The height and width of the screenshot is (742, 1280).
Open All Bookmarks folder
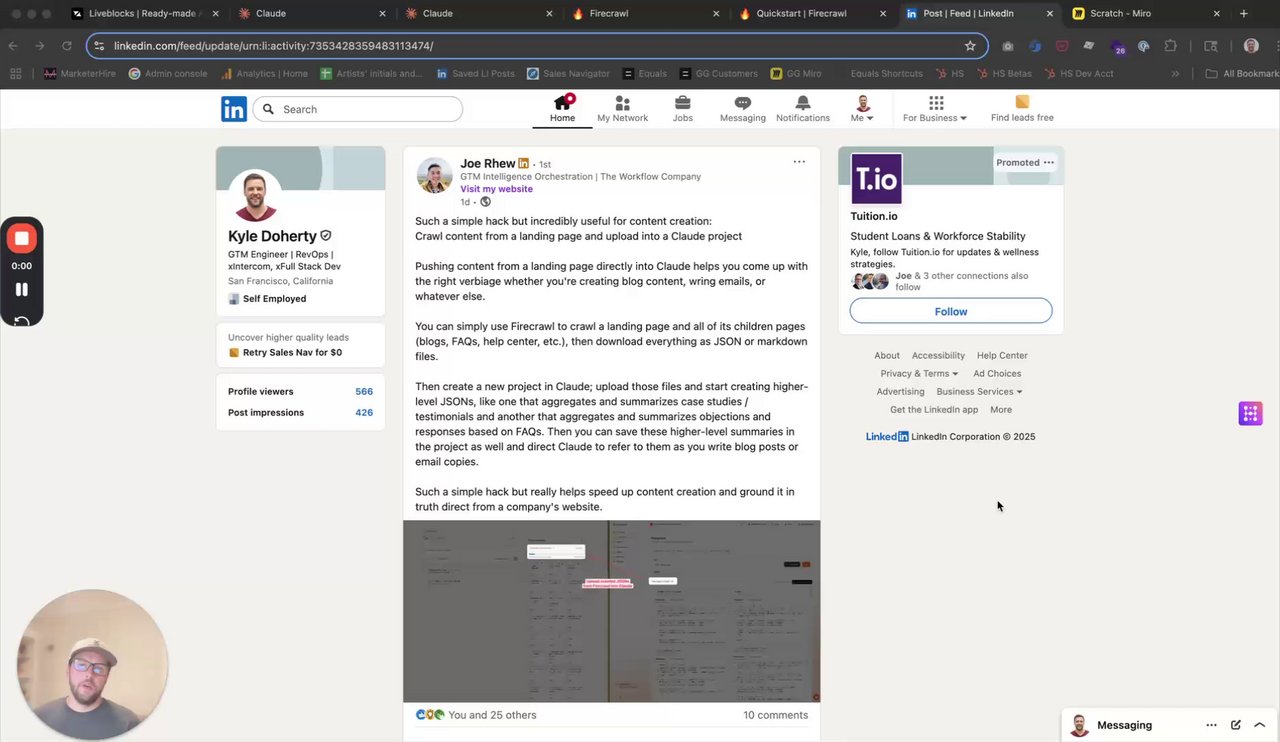[1242, 73]
